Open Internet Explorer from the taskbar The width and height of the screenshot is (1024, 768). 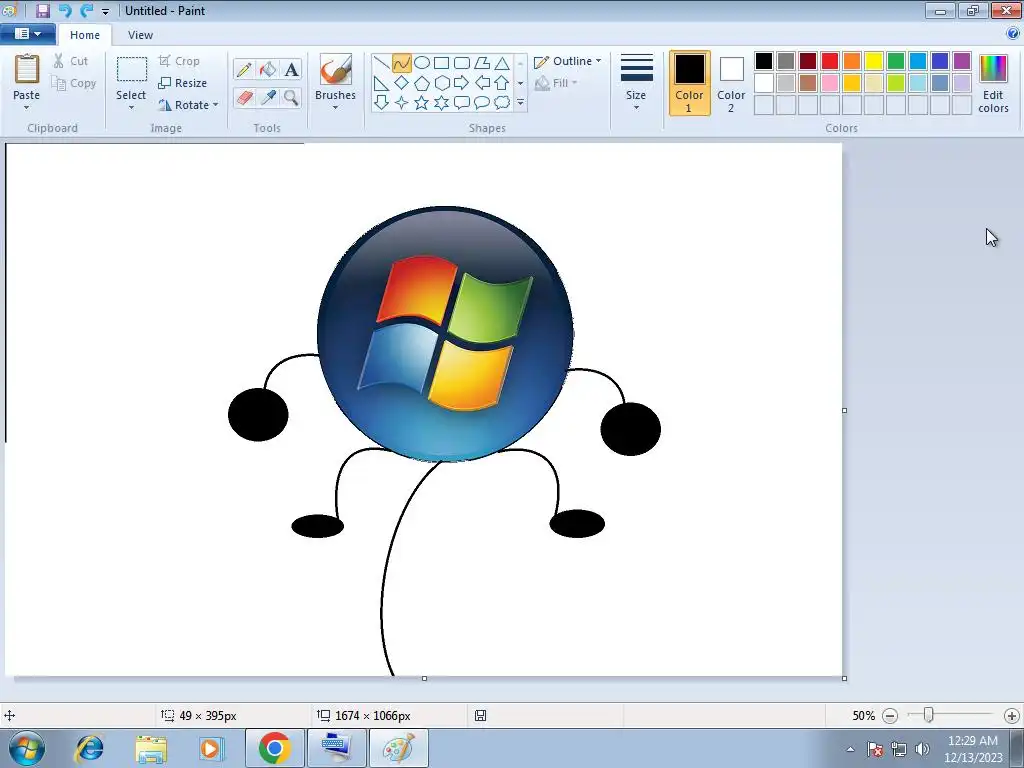tap(89, 748)
